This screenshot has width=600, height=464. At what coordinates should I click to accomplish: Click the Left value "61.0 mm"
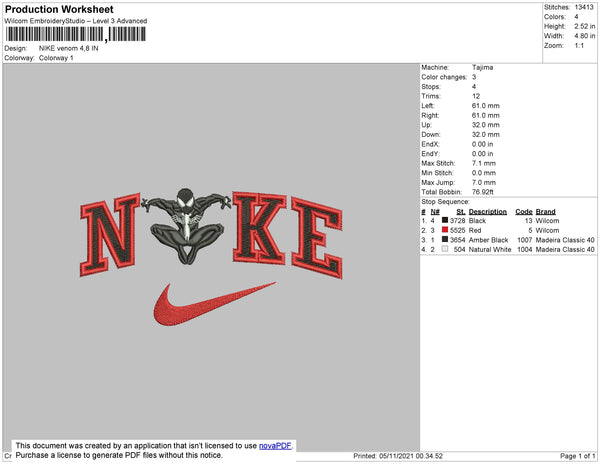click(x=486, y=106)
